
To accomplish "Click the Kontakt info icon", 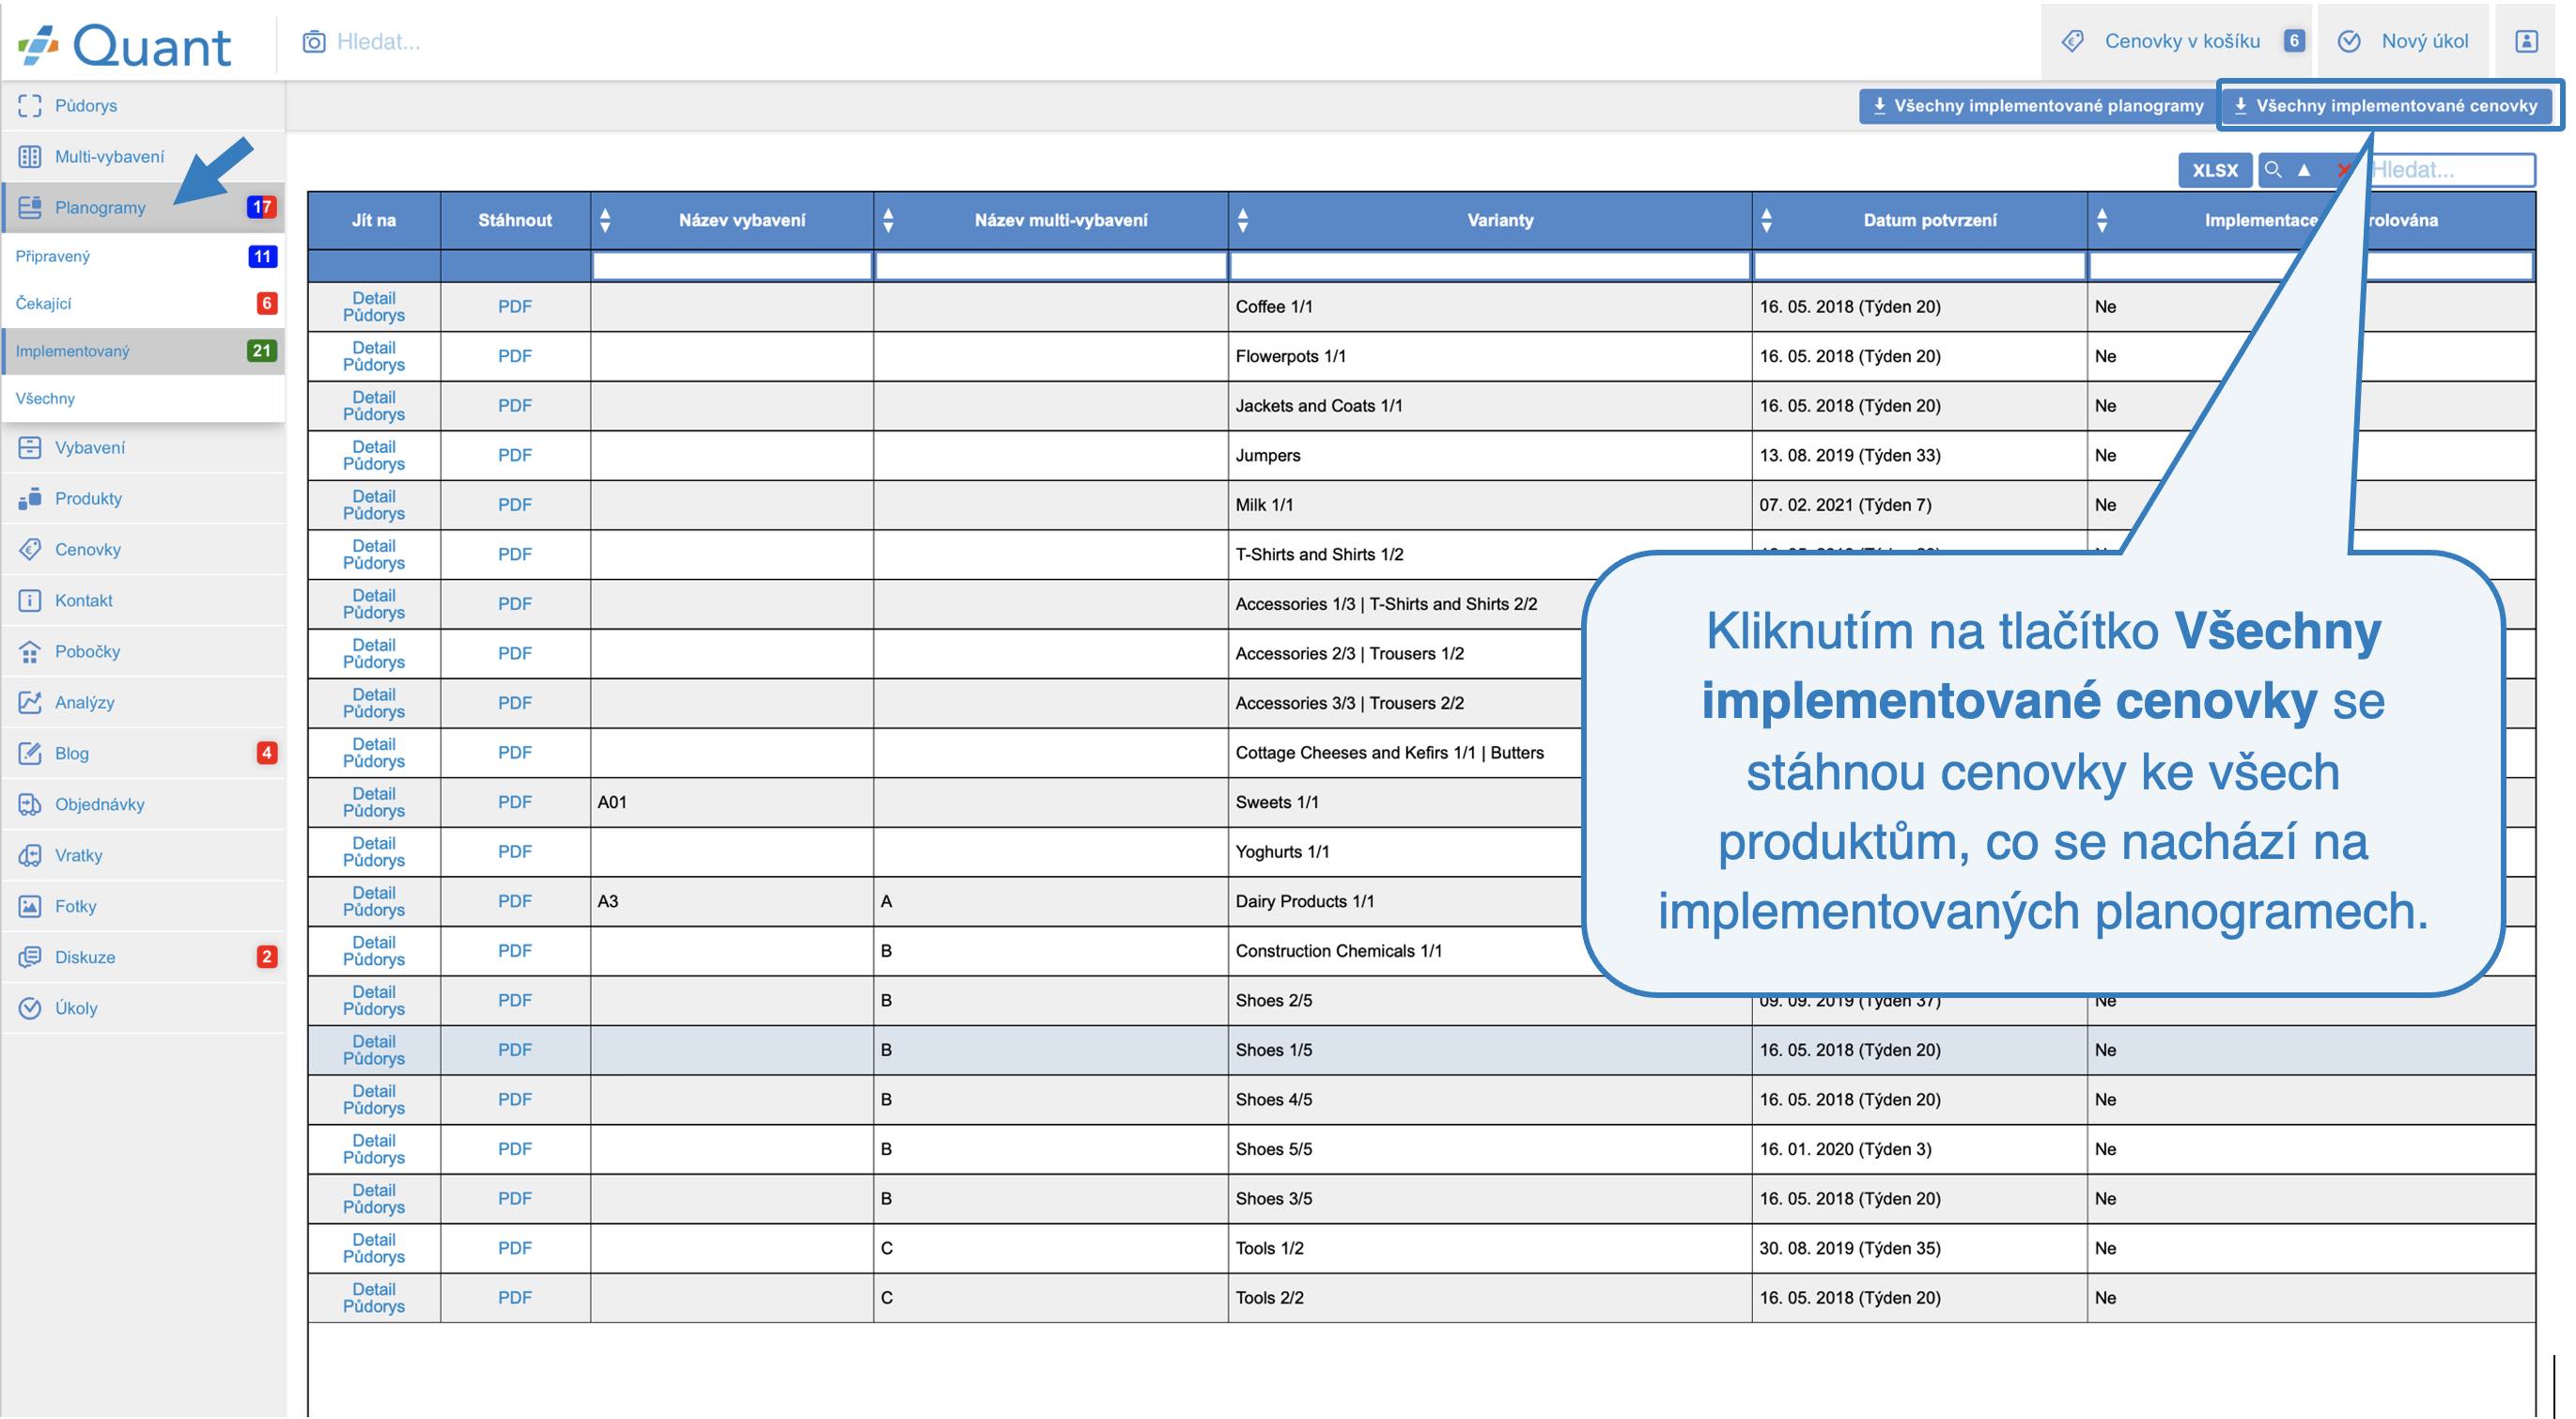I will coord(30,600).
